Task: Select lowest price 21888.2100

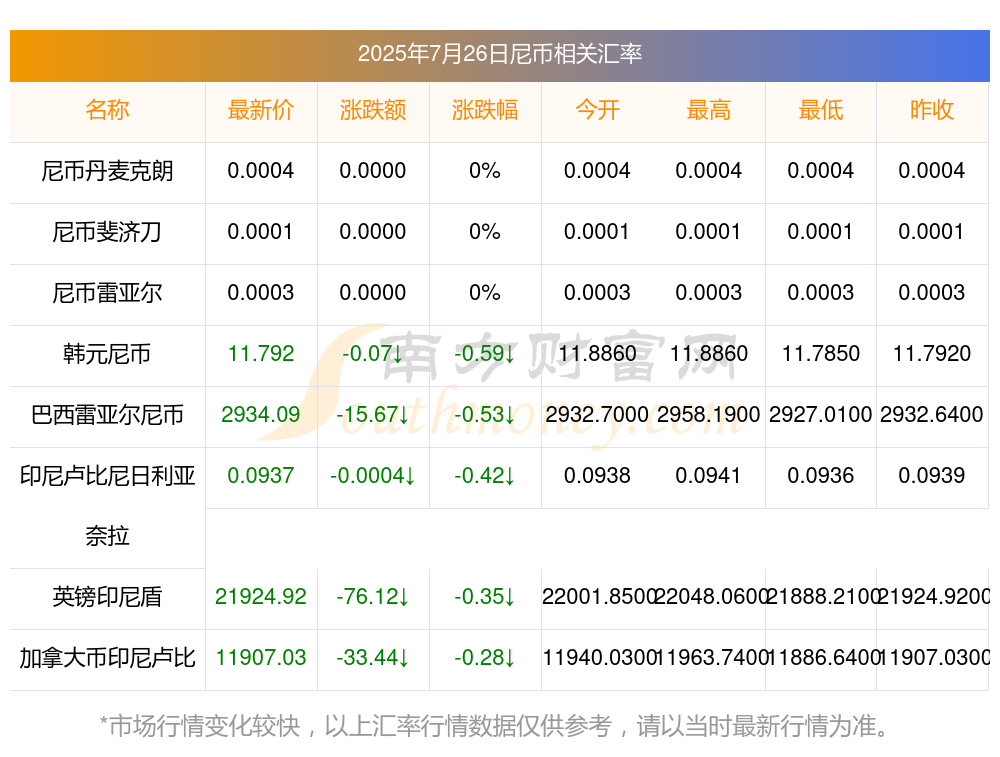Action: [823, 597]
